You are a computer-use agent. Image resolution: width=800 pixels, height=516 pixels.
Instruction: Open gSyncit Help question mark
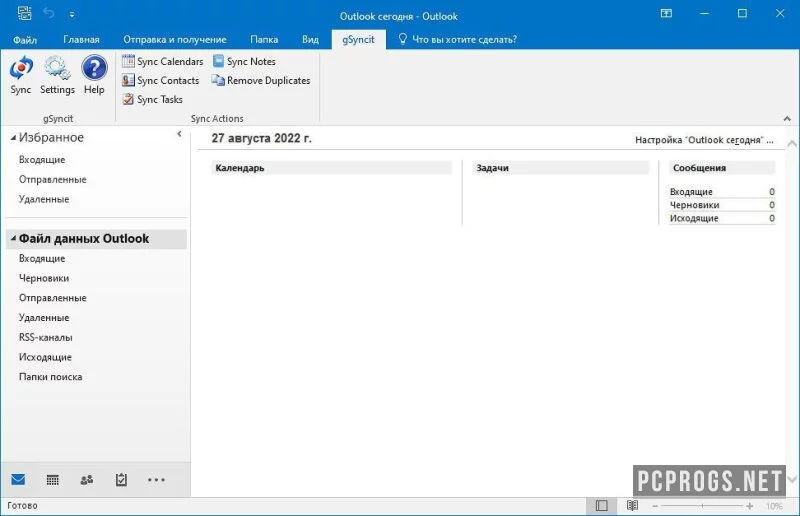point(94,76)
